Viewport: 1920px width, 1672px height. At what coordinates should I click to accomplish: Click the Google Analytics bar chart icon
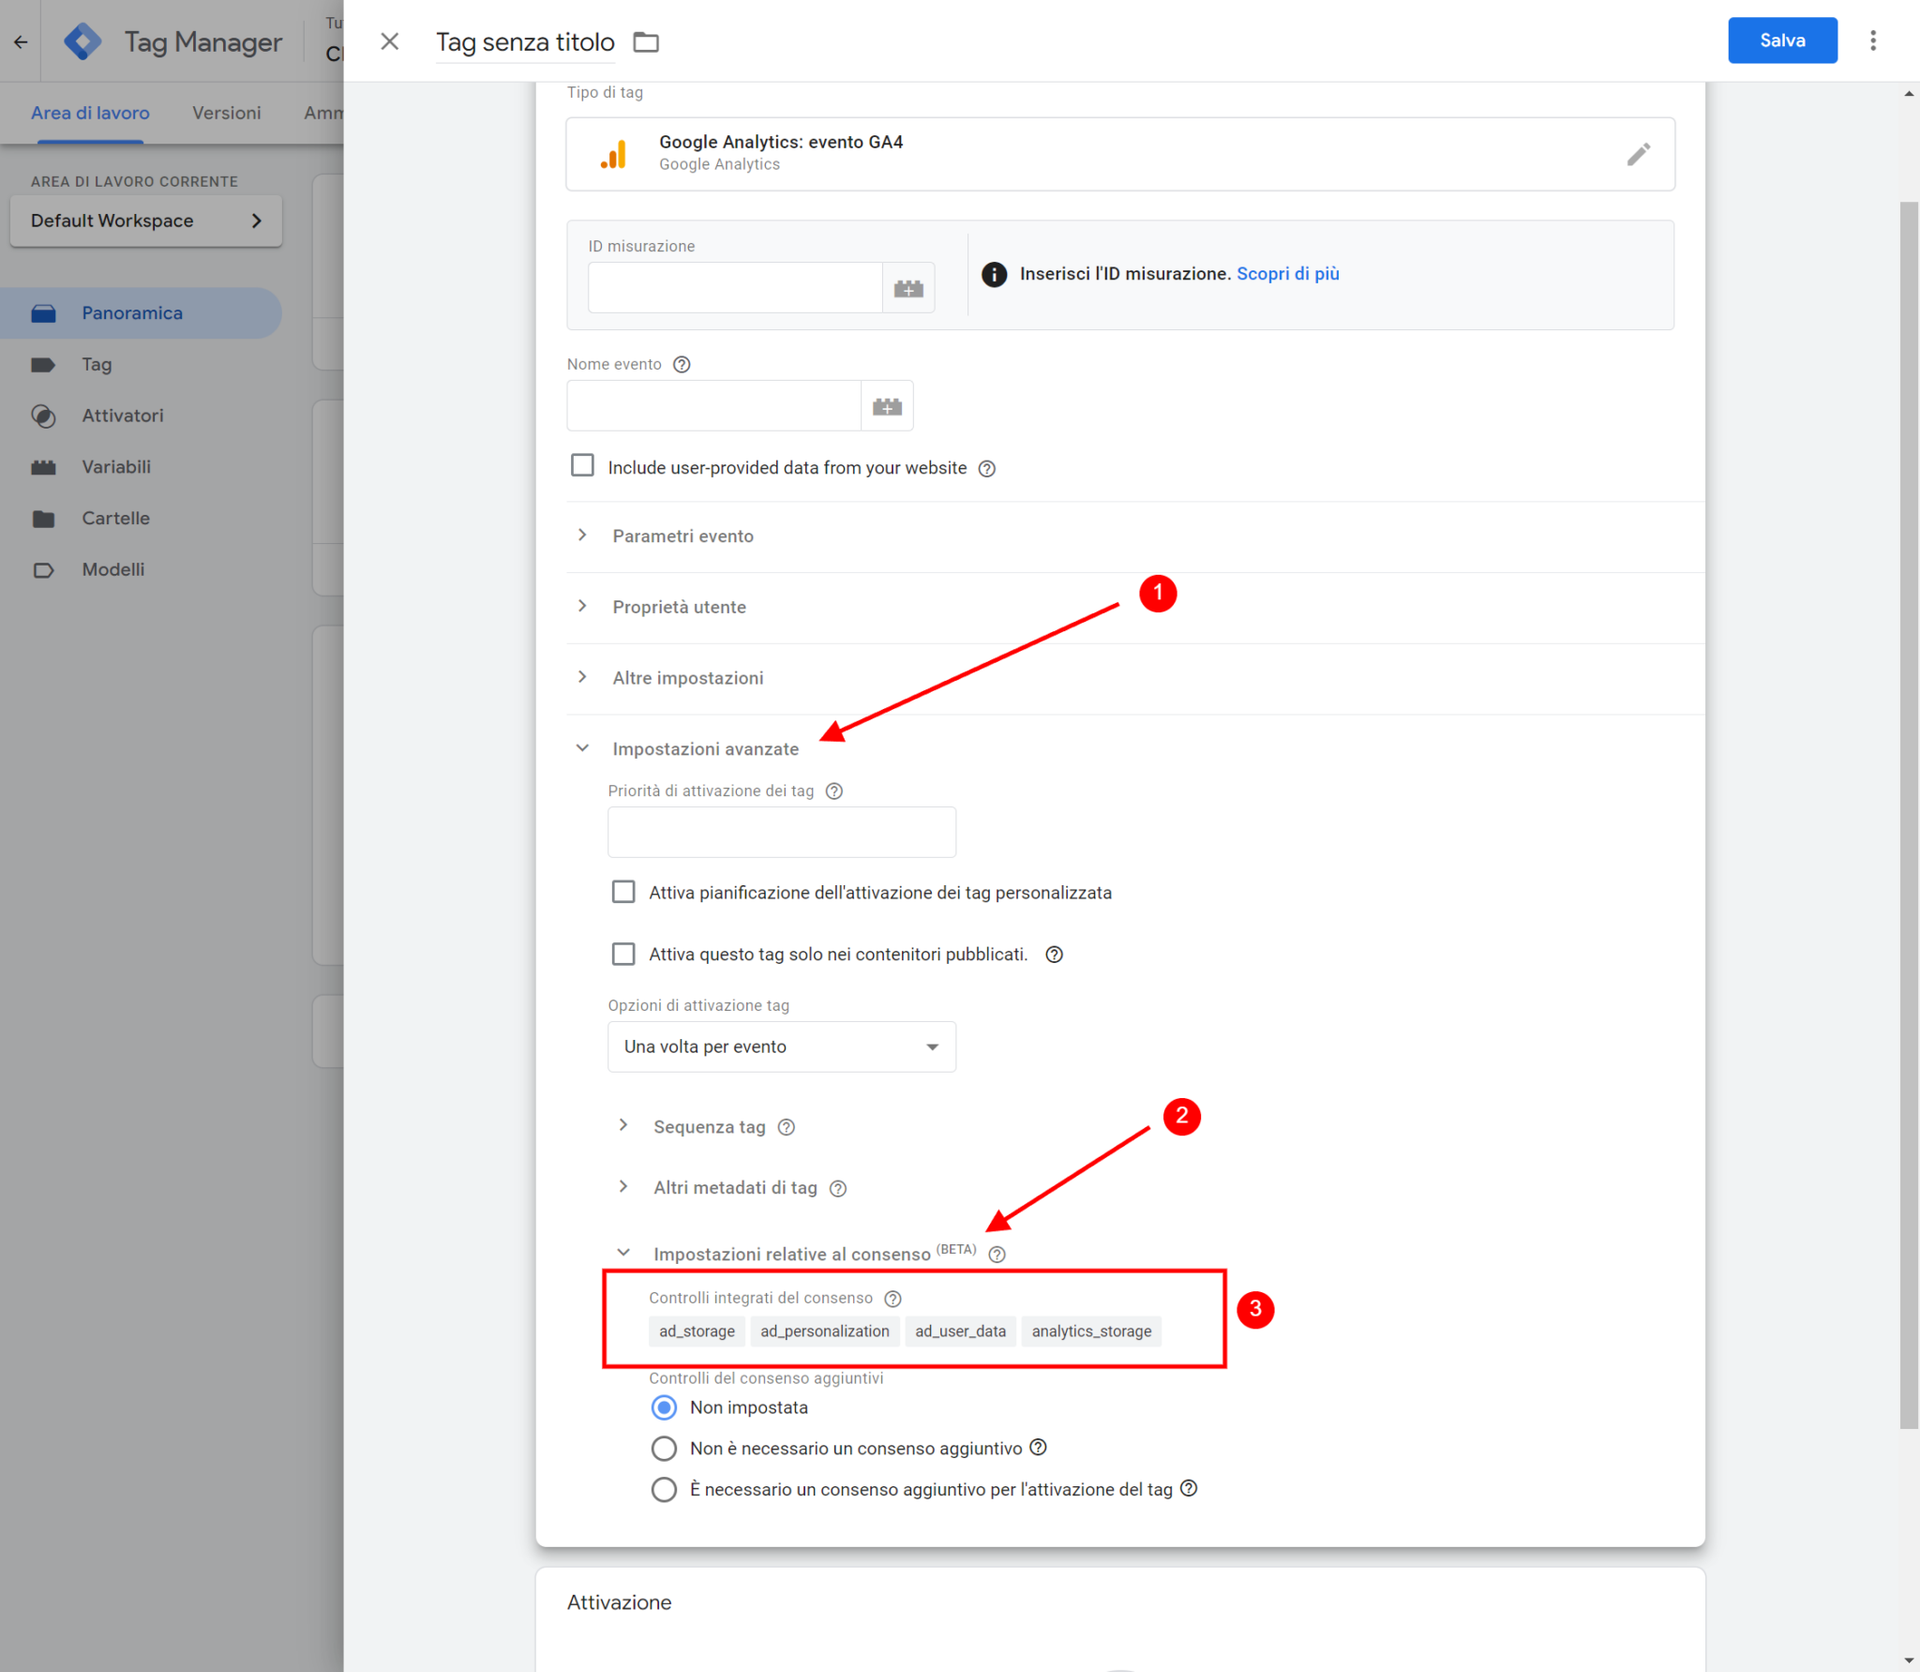[613, 154]
